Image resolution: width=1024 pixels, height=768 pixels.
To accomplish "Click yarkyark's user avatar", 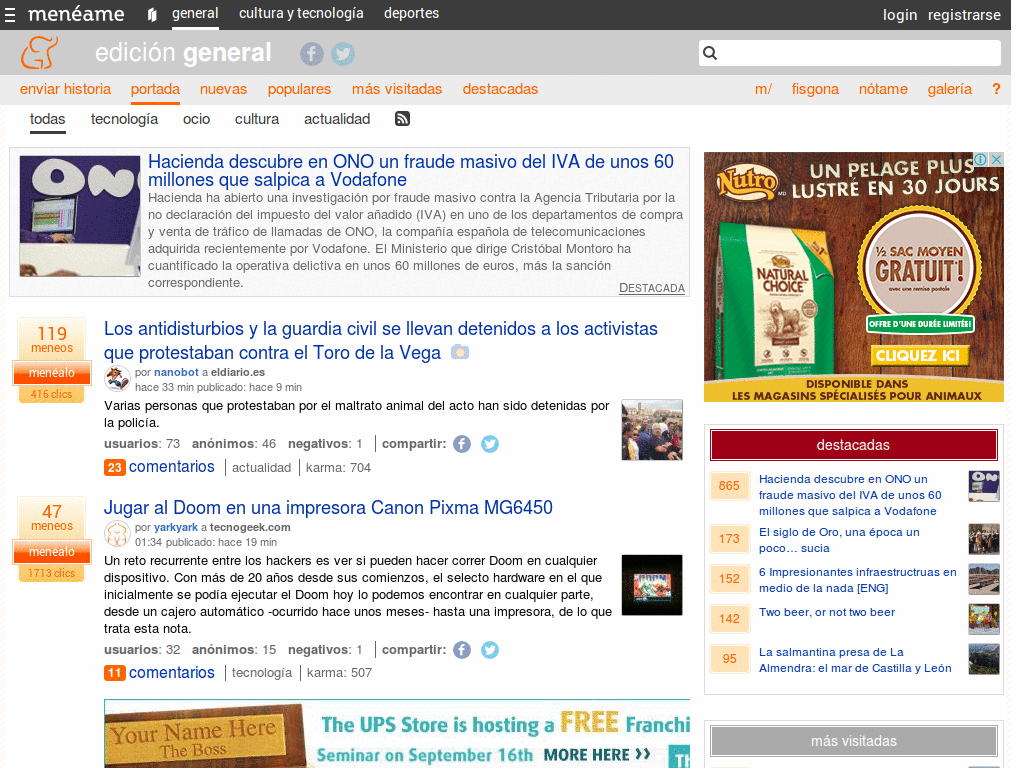I will tap(117, 534).
